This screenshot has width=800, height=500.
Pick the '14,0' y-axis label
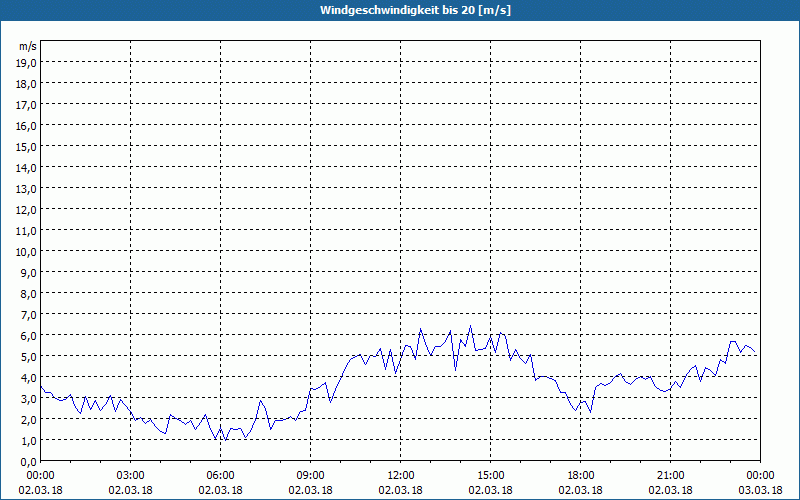(27, 168)
